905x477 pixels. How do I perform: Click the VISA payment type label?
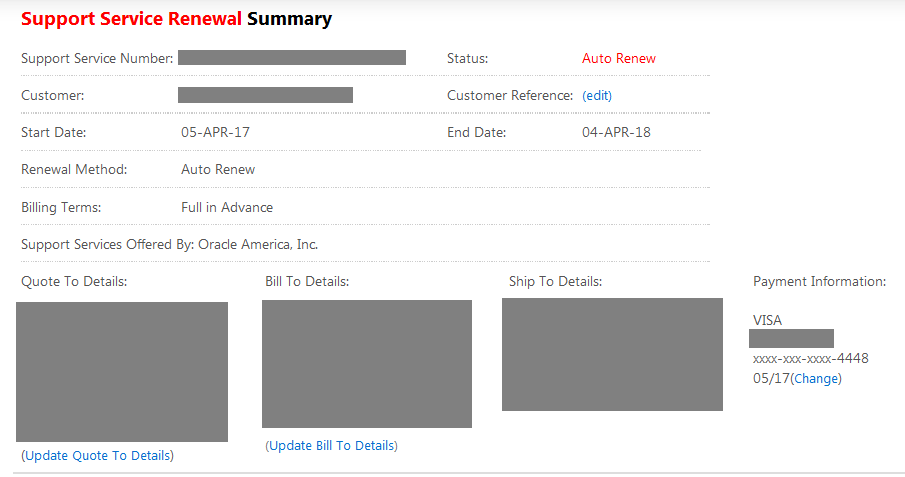[x=768, y=320]
